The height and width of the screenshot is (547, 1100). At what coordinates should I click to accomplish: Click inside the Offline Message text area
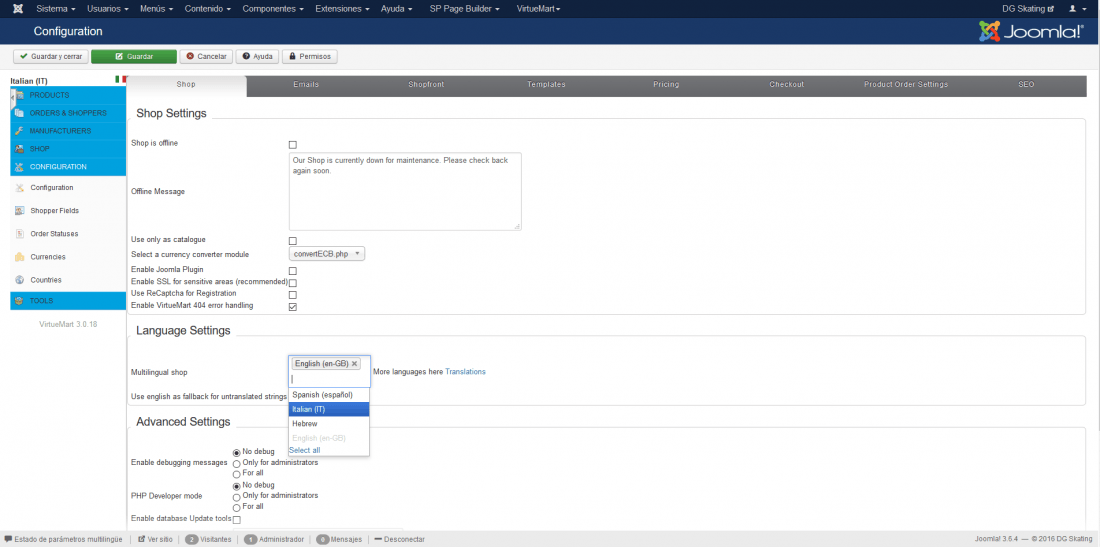405,191
